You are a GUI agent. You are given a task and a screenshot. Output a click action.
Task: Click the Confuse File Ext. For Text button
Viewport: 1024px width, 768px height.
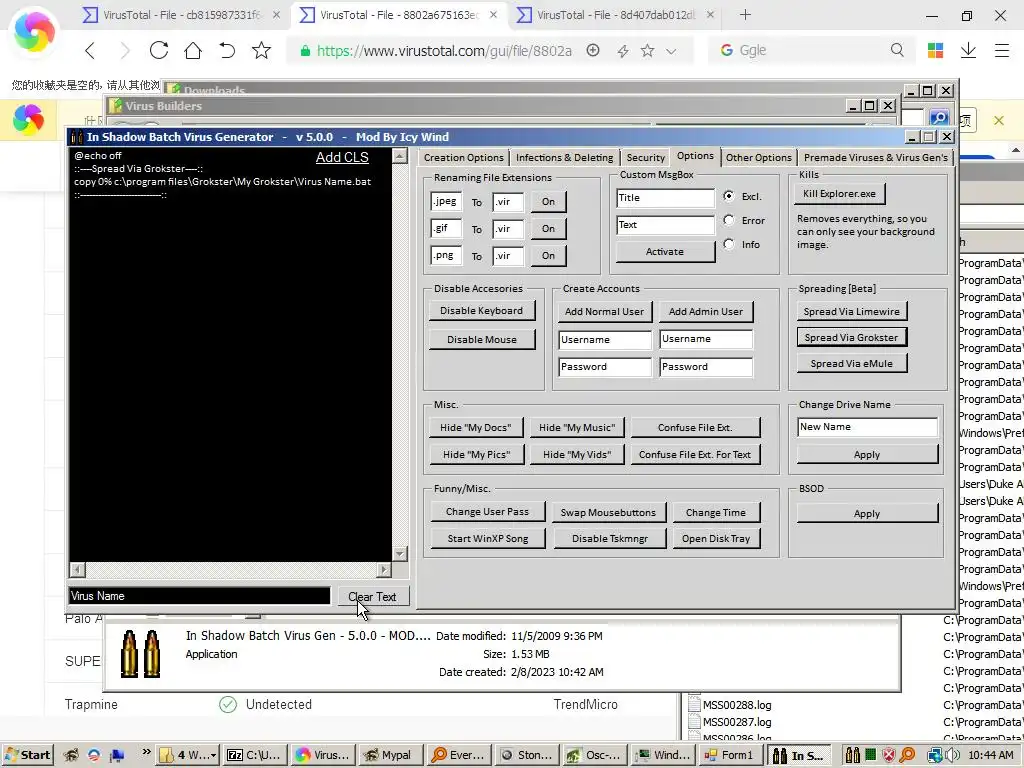point(695,455)
